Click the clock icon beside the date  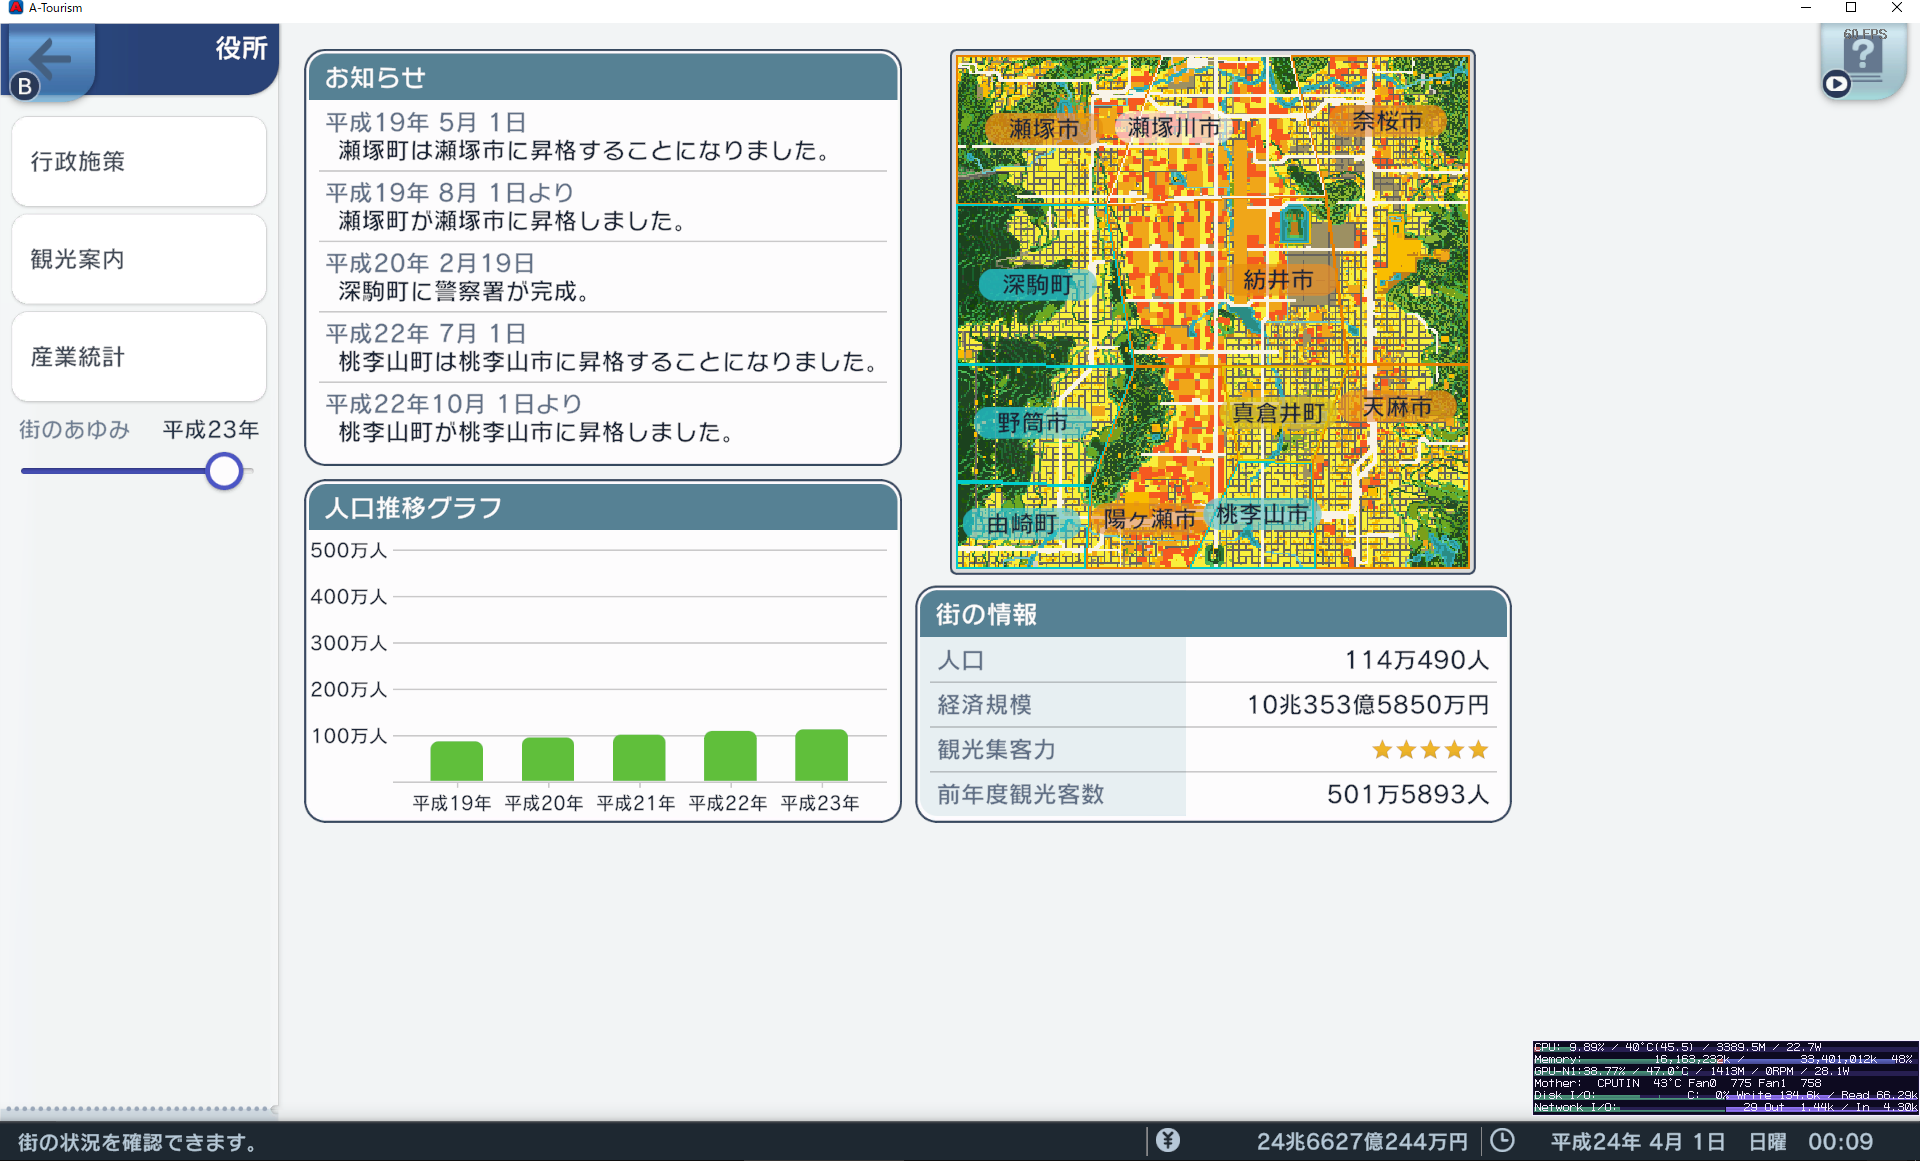[1502, 1140]
